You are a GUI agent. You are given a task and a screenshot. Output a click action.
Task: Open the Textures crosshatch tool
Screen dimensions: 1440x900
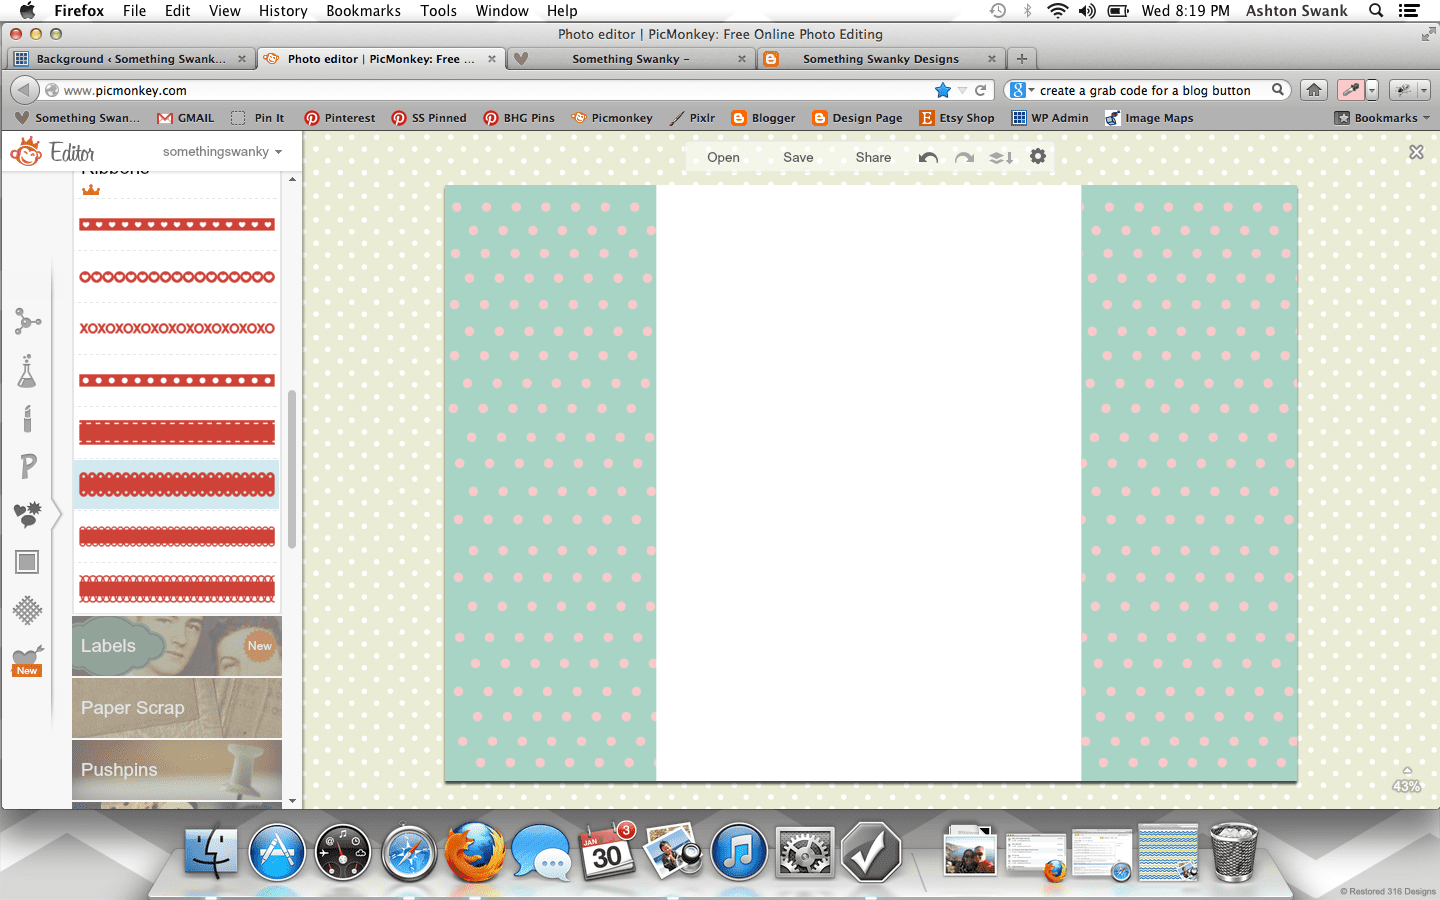click(27, 610)
